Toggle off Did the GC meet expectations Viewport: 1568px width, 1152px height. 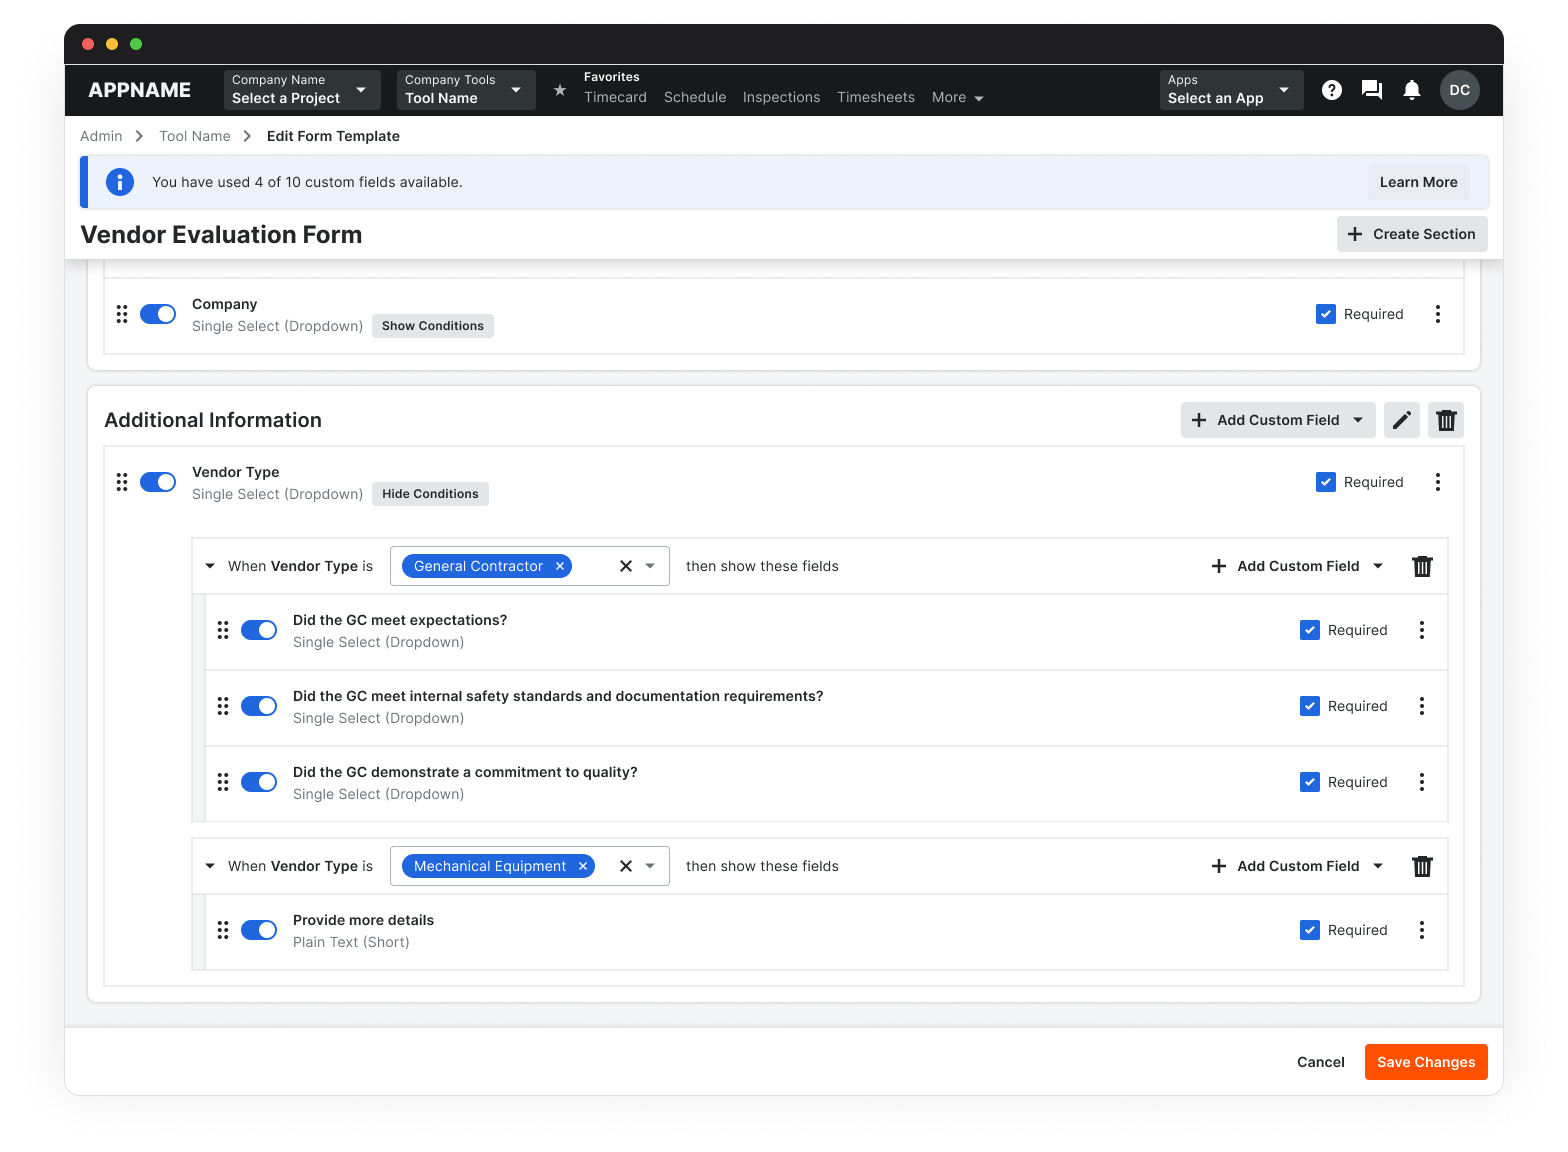click(x=259, y=630)
